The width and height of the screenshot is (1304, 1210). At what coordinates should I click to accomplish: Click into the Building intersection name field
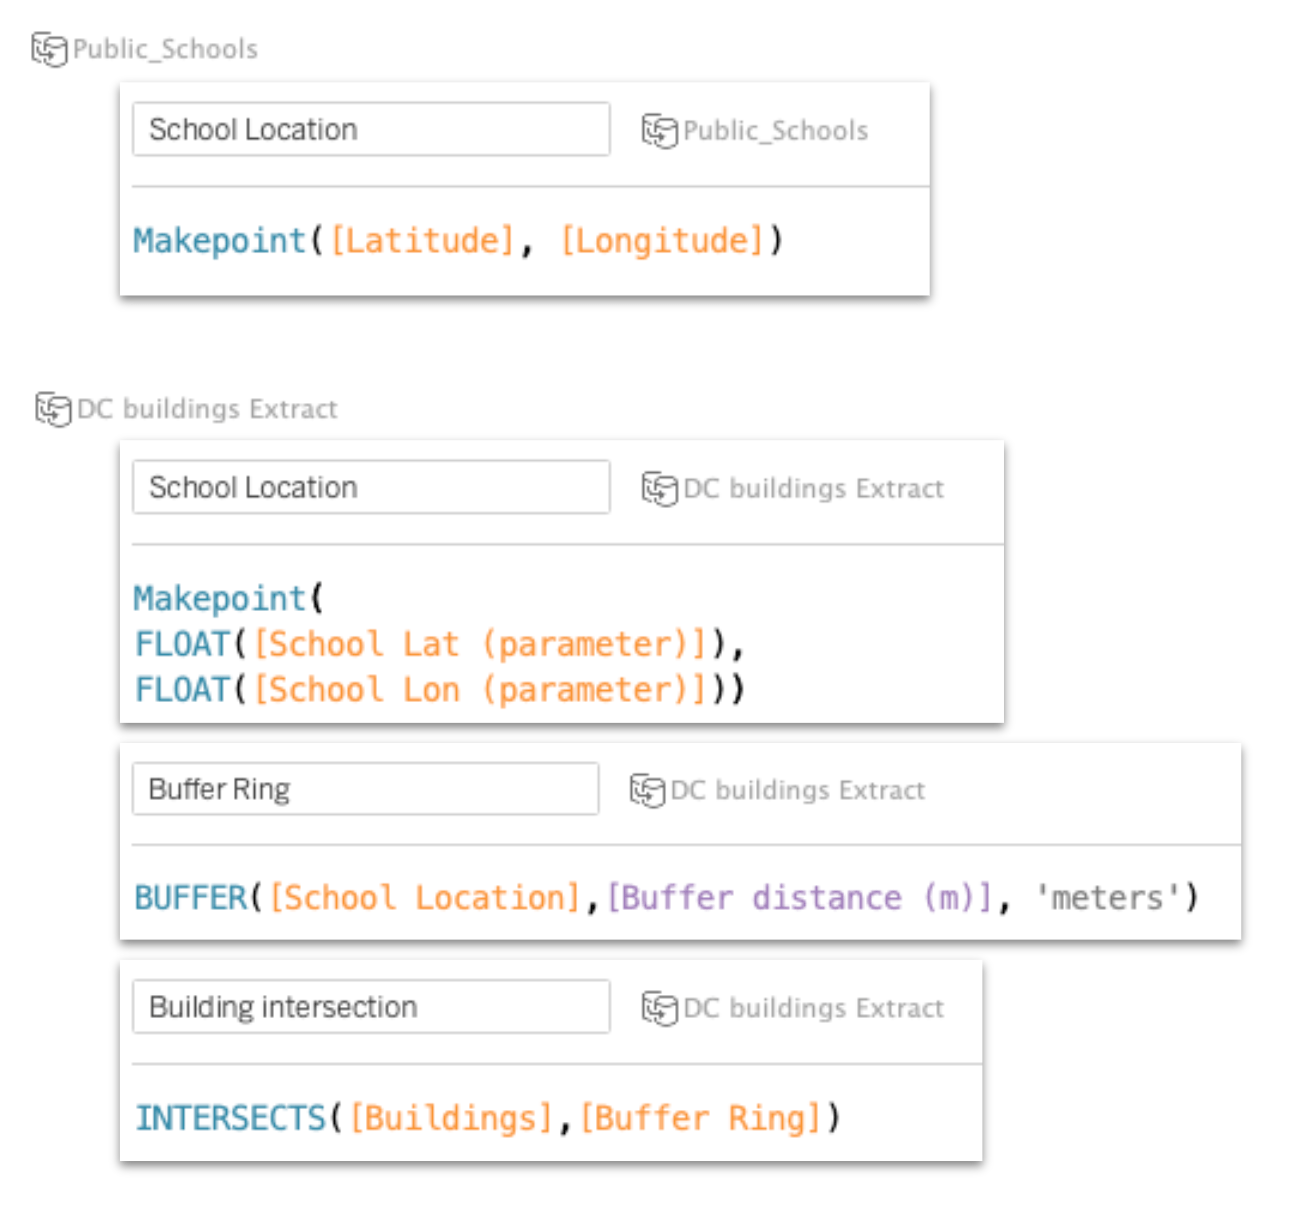click(370, 1007)
